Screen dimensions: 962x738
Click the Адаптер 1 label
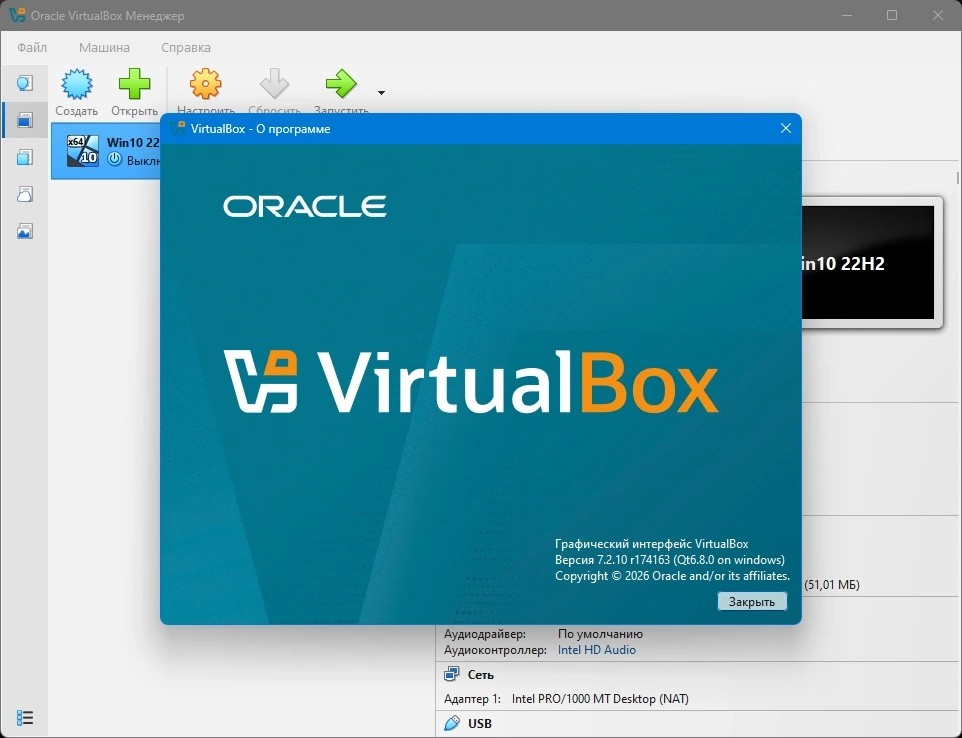click(x=472, y=699)
